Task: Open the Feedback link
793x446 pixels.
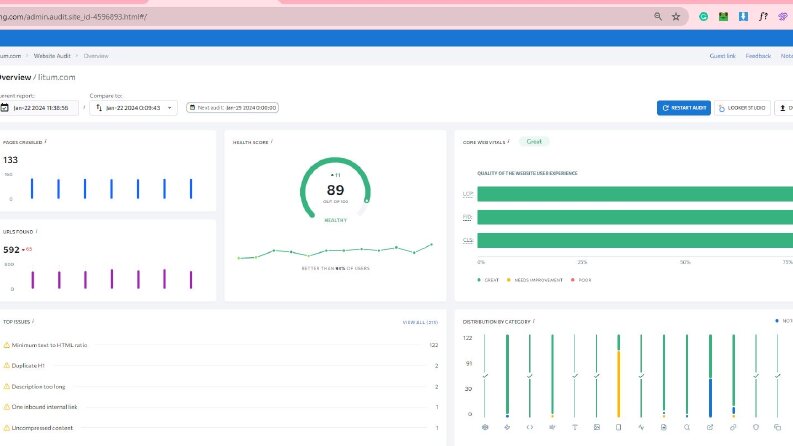Action: (758, 56)
